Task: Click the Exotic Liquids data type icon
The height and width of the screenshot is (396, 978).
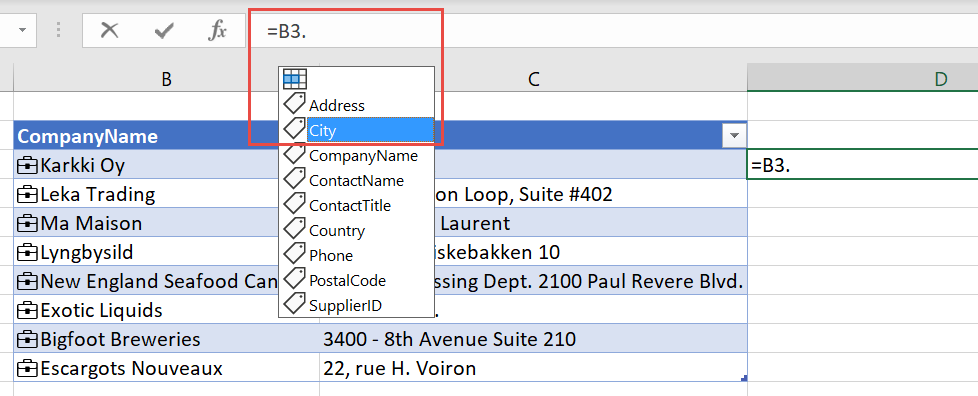Action: [x=27, y=311]
